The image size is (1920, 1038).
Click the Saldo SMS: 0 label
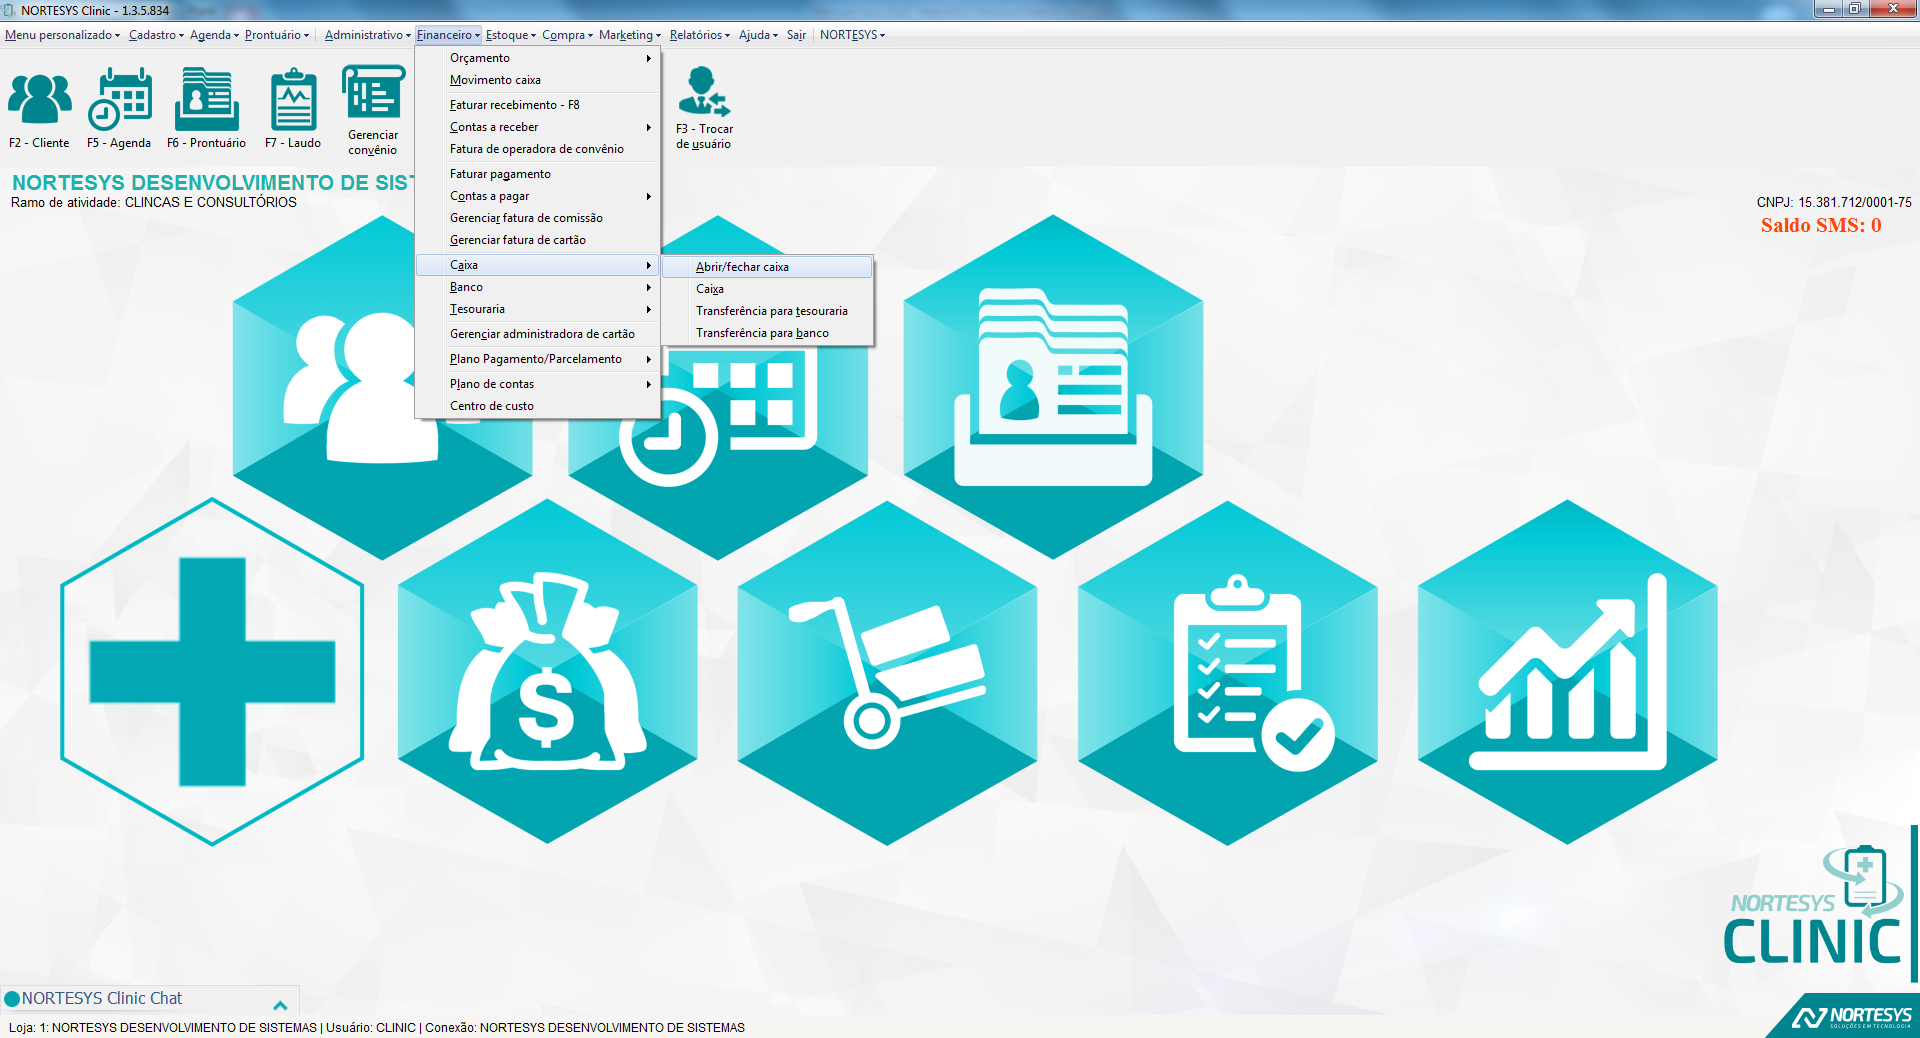[1821, 226]
